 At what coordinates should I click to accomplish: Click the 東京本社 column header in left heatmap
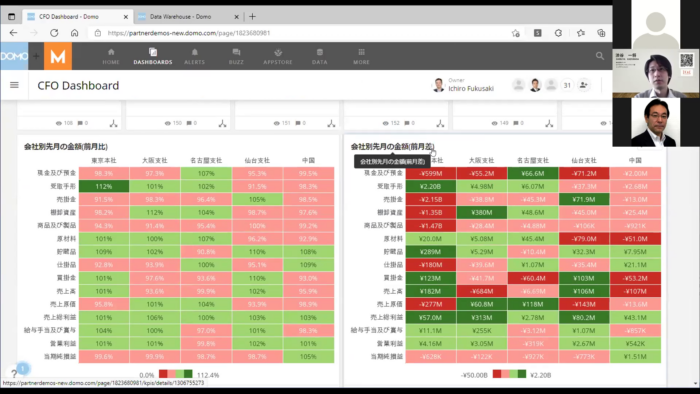[104, 160]
